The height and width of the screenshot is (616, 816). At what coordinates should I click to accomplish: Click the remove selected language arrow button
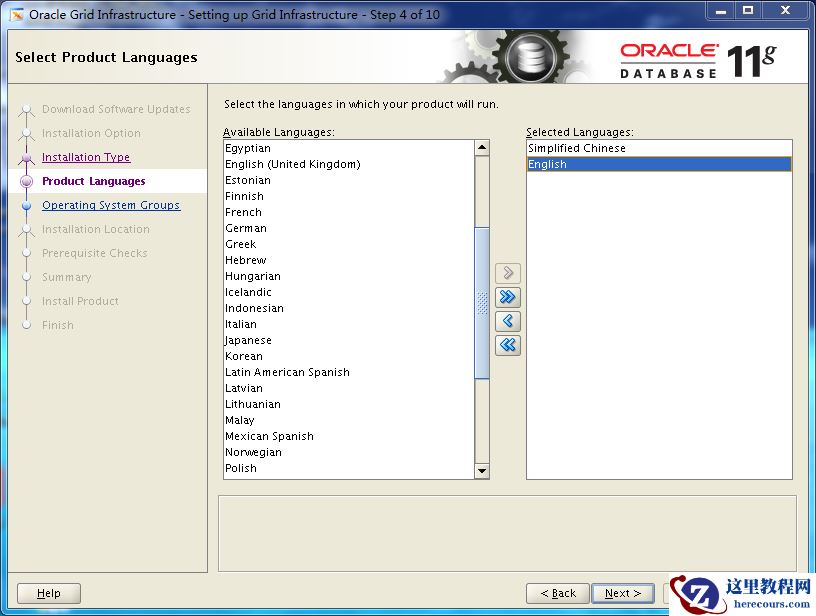pyautogui.click(x=508, y=321)
